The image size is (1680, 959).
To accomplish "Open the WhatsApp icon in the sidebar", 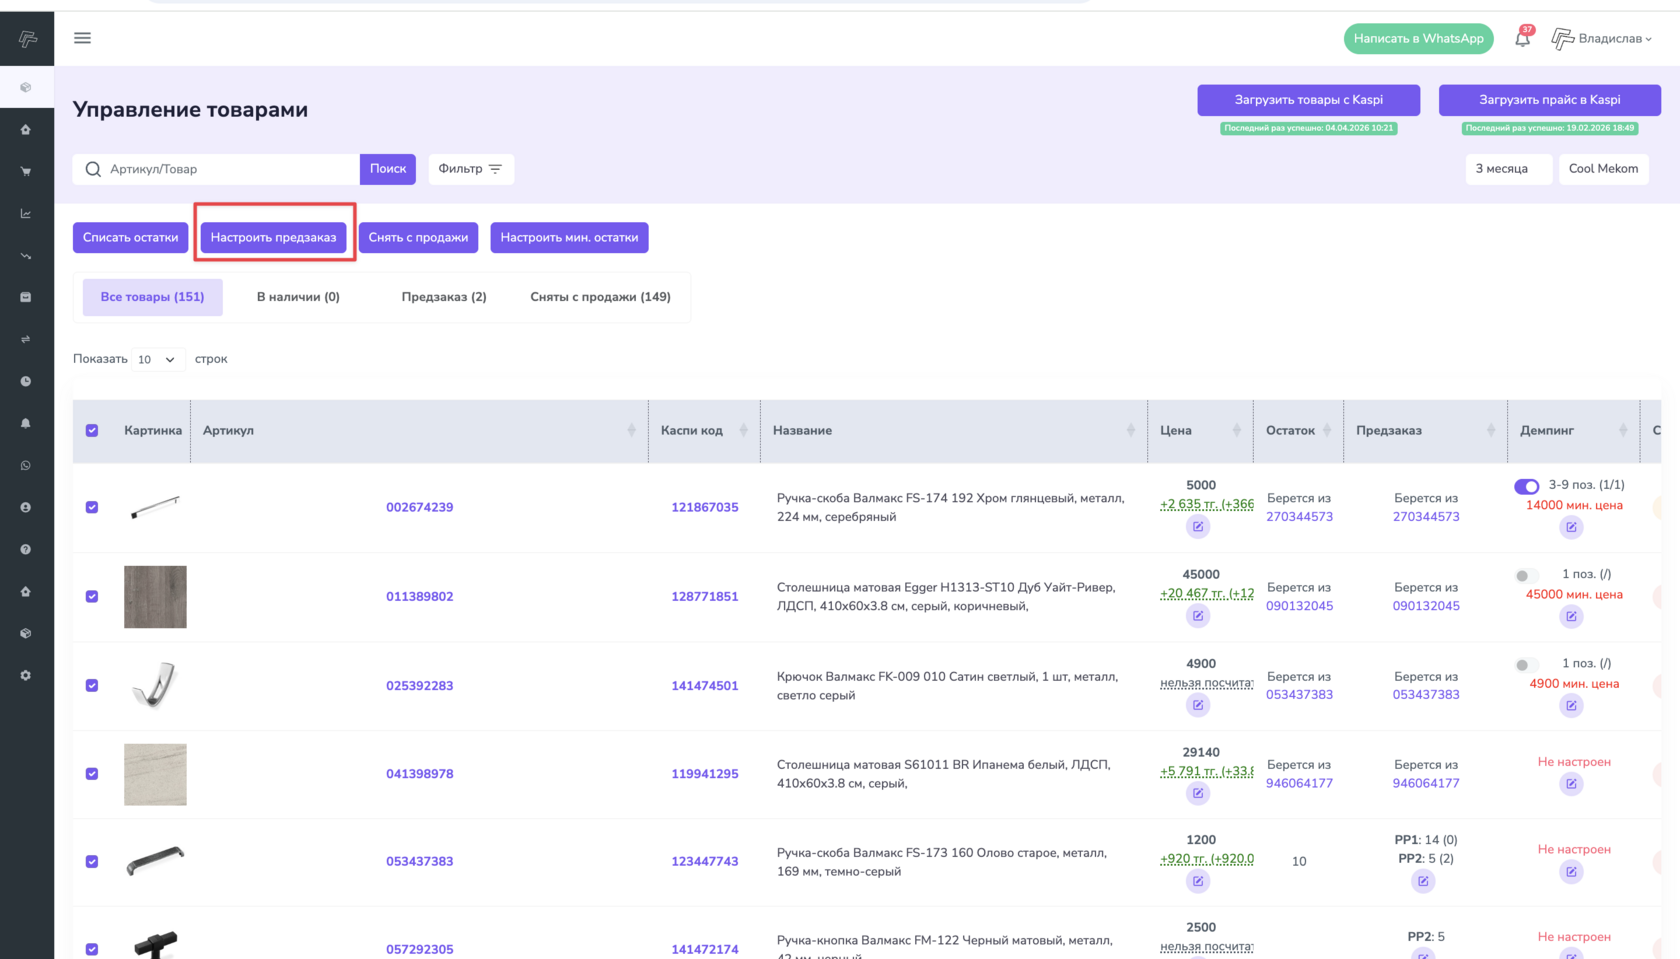I will pos(26,466).
